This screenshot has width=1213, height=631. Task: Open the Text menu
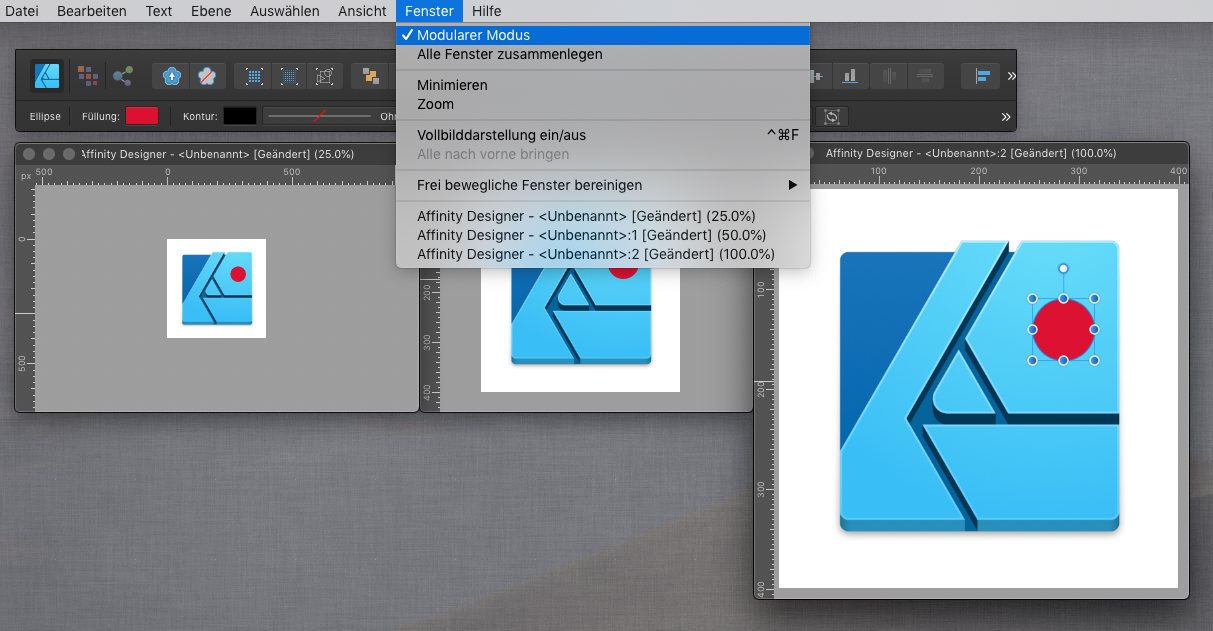coord(159,11)
